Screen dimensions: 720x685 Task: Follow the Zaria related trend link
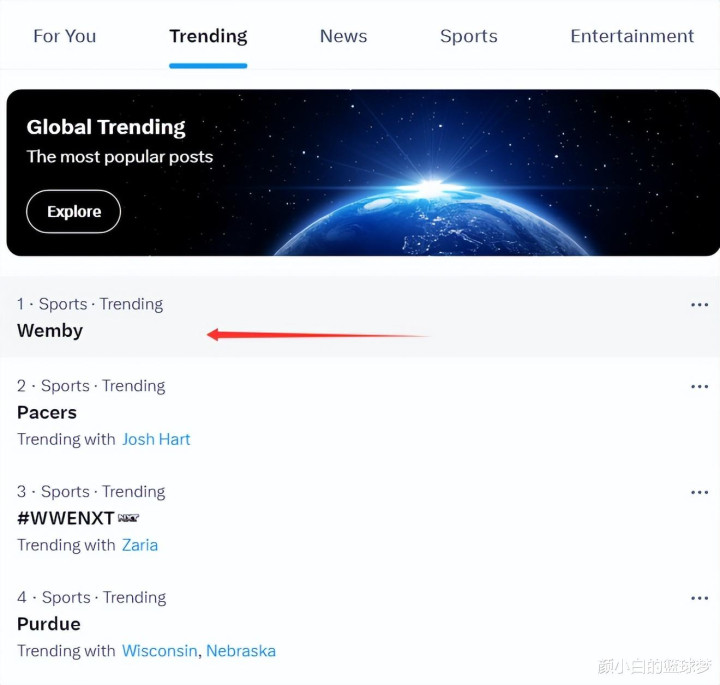[140, 545]
